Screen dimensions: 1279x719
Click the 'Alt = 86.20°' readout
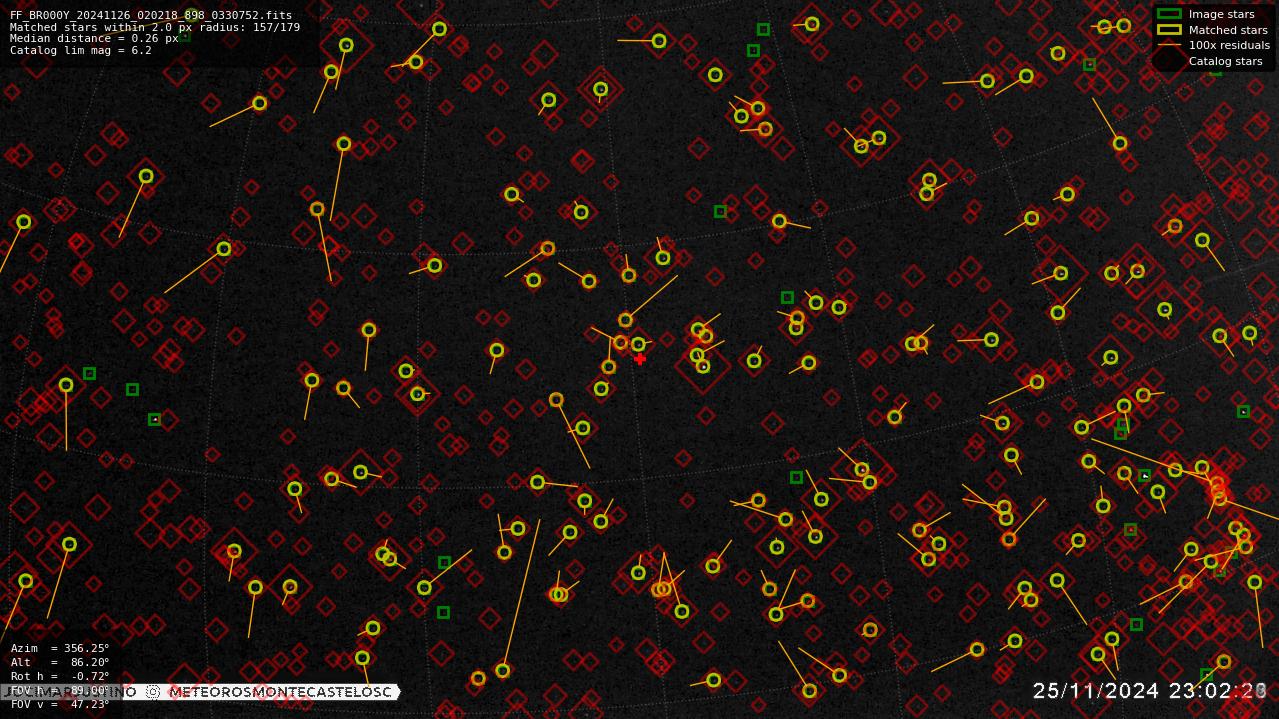point(60,662)
